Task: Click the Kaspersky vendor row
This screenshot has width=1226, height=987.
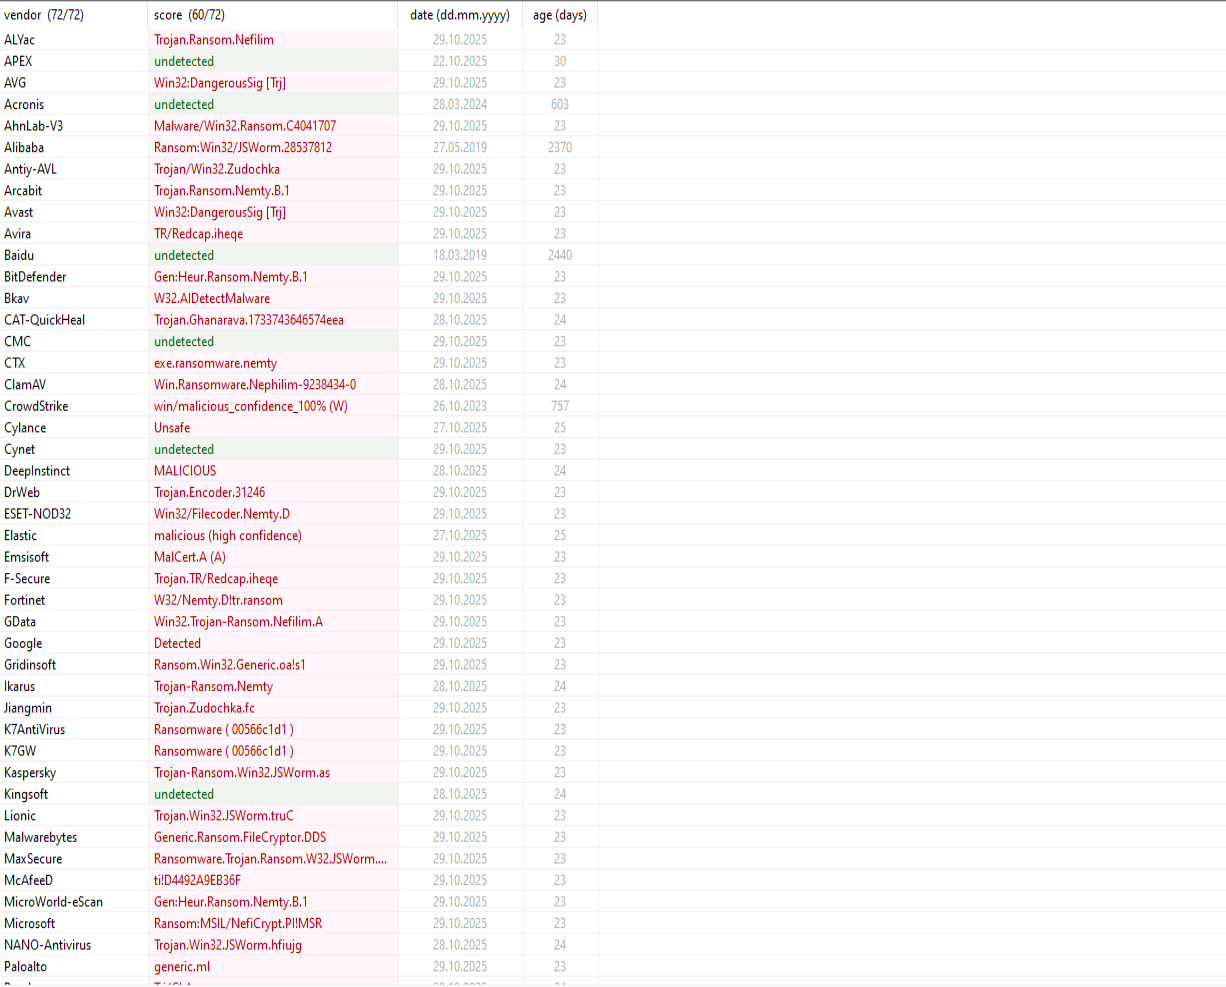Action: click(x=30, y=773)
